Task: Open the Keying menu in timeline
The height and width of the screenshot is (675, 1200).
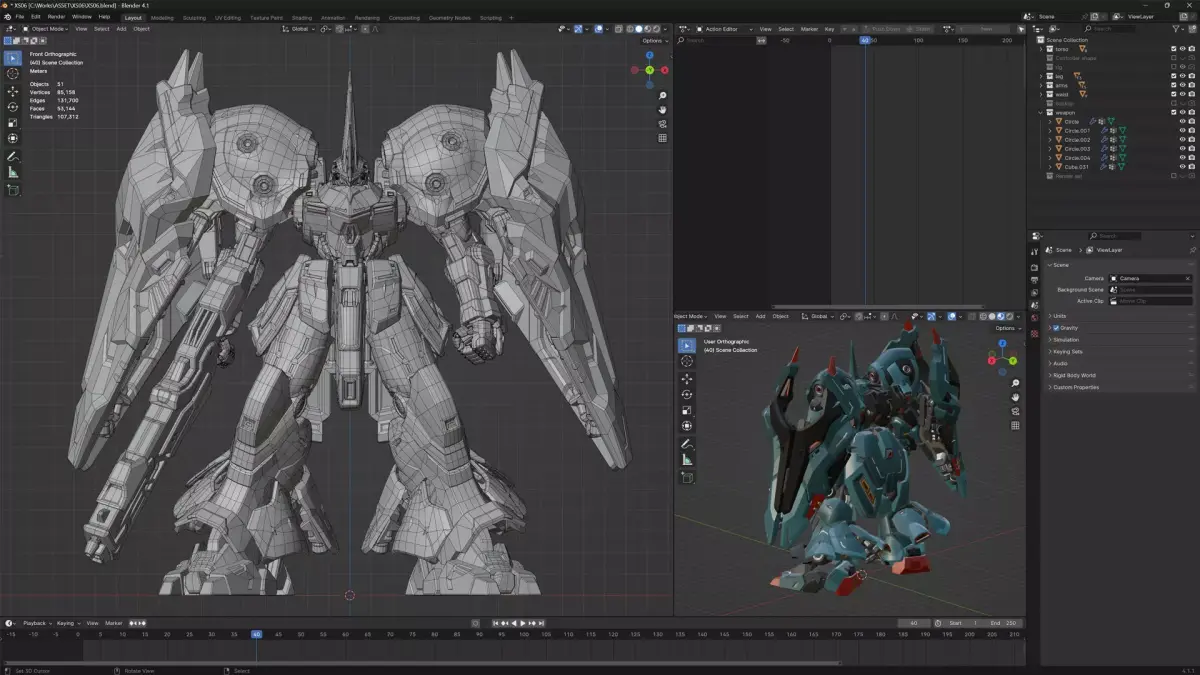Action: point(66,623)
